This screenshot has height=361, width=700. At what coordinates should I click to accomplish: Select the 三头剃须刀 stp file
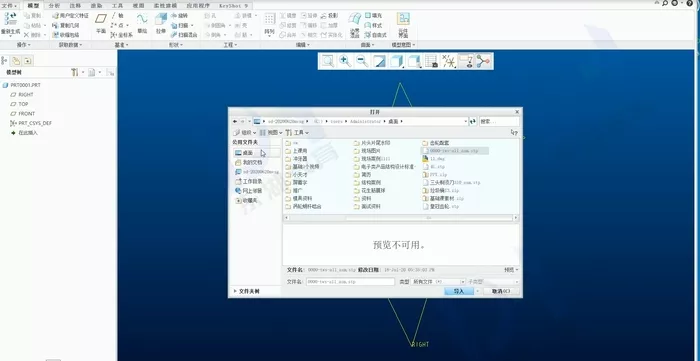(x=452, y=183)
